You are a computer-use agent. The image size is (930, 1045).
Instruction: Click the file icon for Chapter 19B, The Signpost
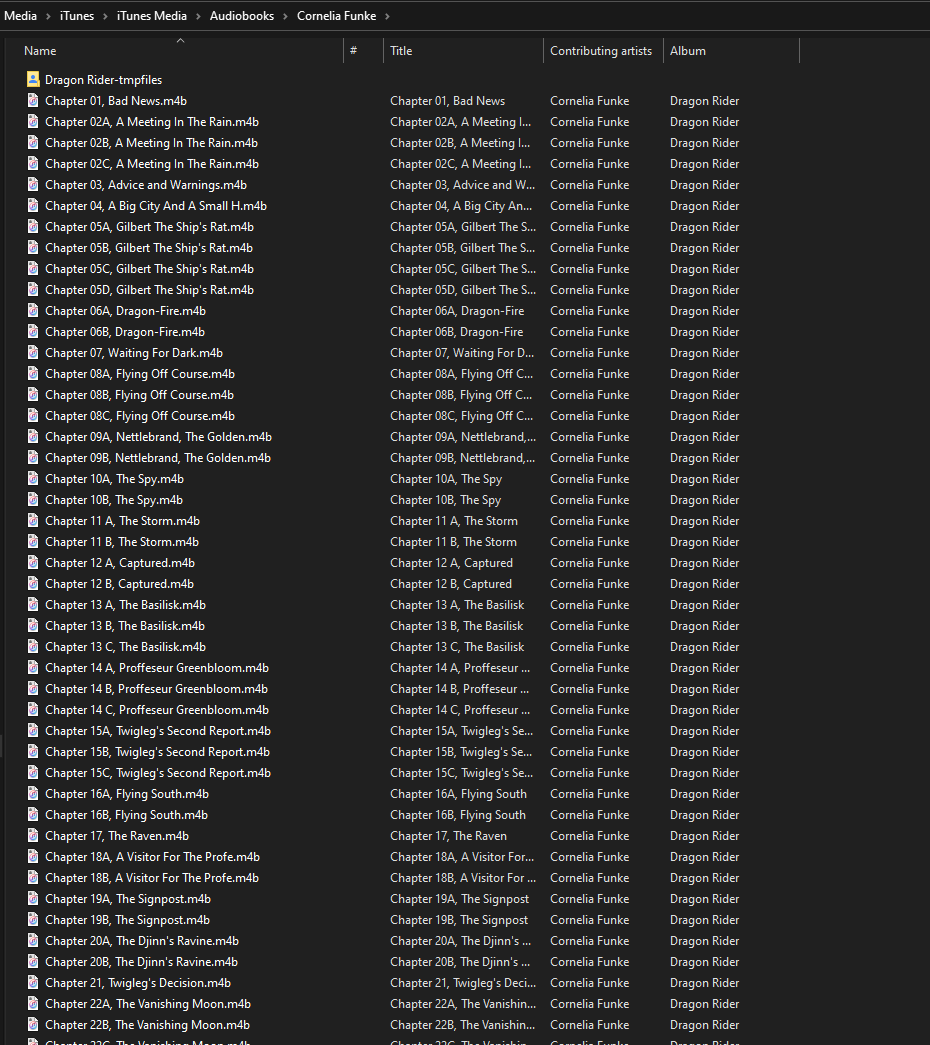(x=33, y=920)
